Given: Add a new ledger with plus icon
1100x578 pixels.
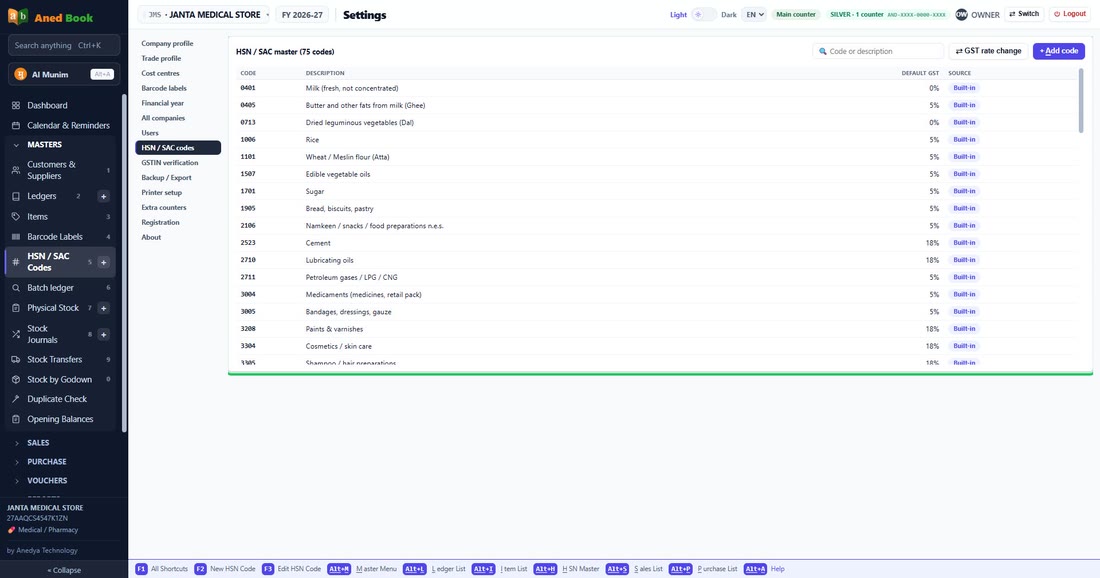Looking at the screenshot, I should click(x=103, y=196).
